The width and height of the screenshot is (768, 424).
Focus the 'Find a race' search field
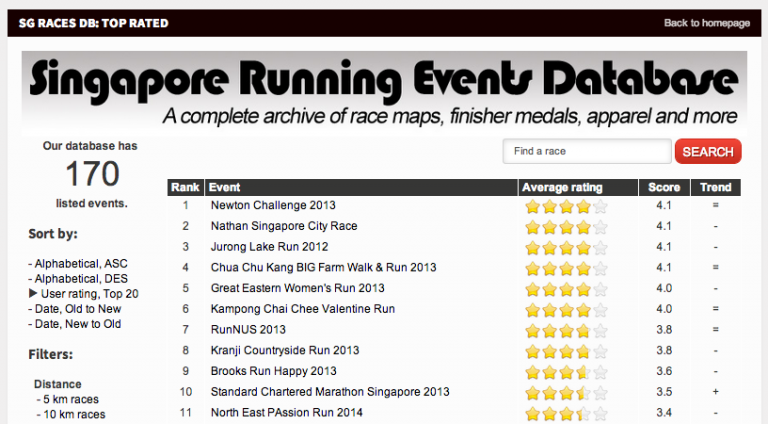pos(587,151)
